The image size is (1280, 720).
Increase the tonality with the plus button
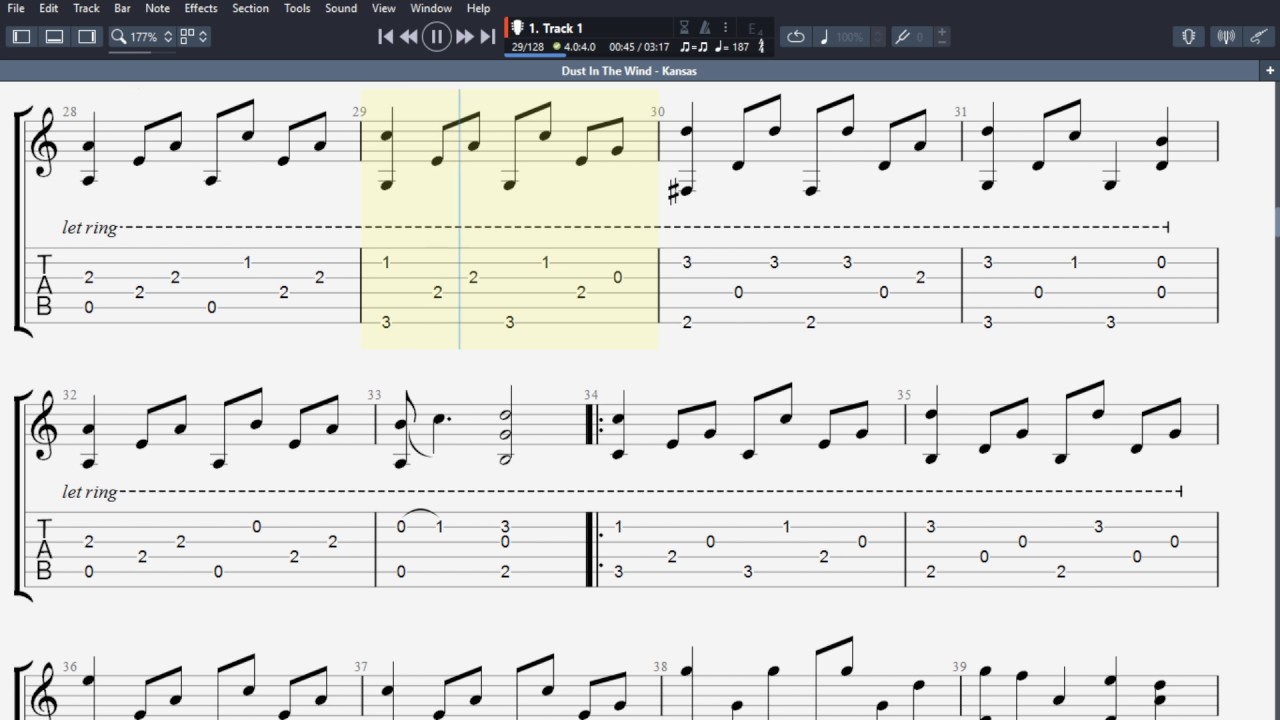[x=942, y=32]
